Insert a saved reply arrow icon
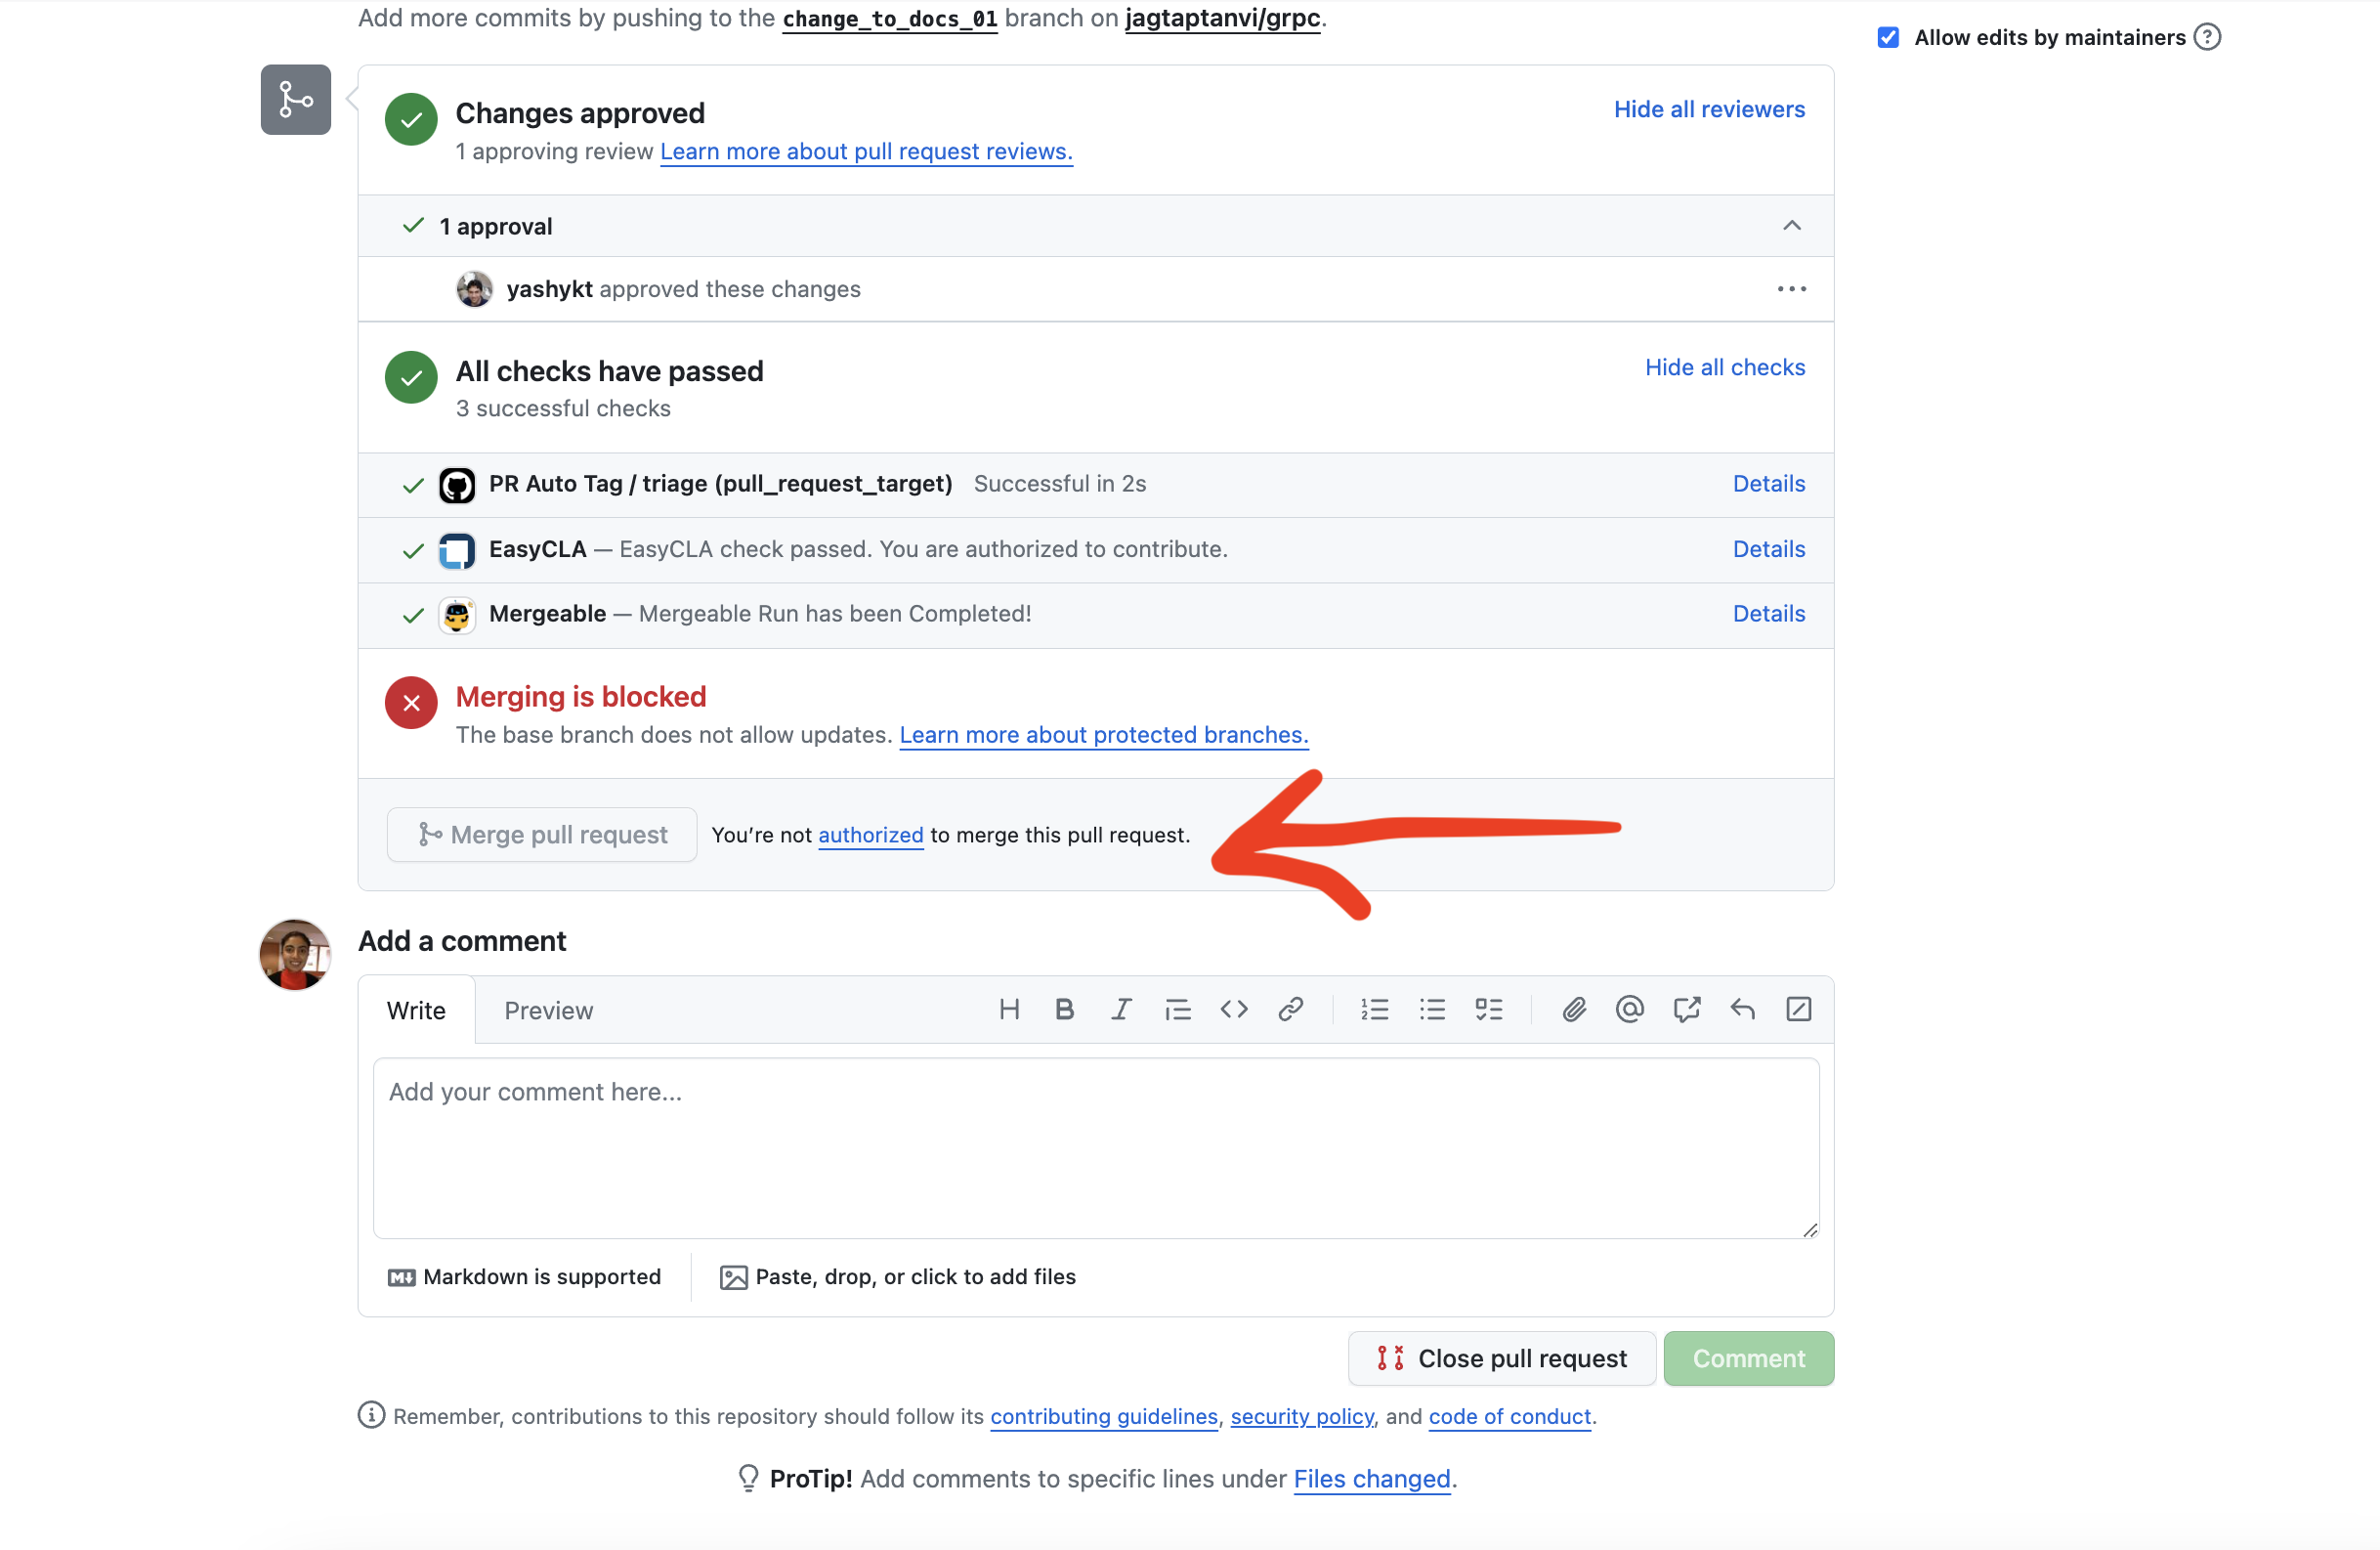 (1742, 1009)
